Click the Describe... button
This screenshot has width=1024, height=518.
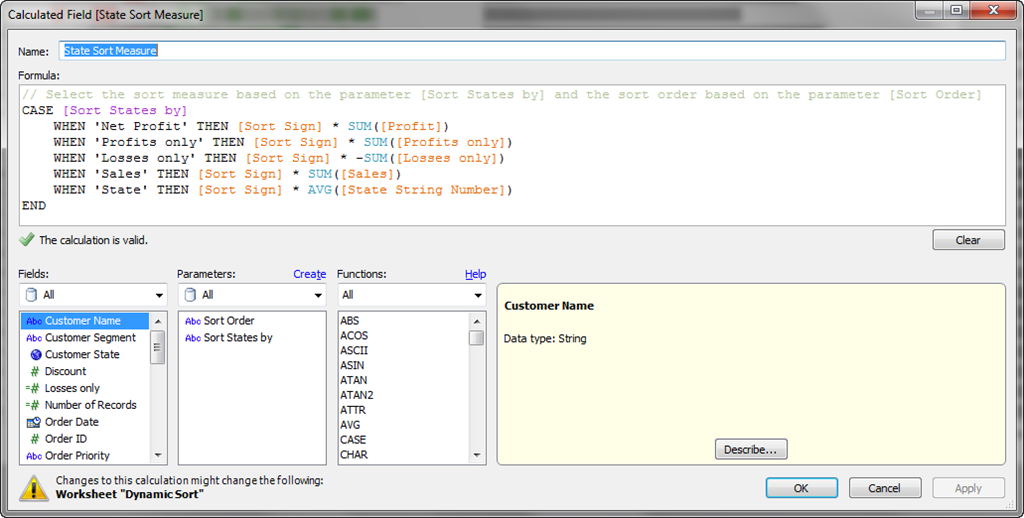[751, 449]
